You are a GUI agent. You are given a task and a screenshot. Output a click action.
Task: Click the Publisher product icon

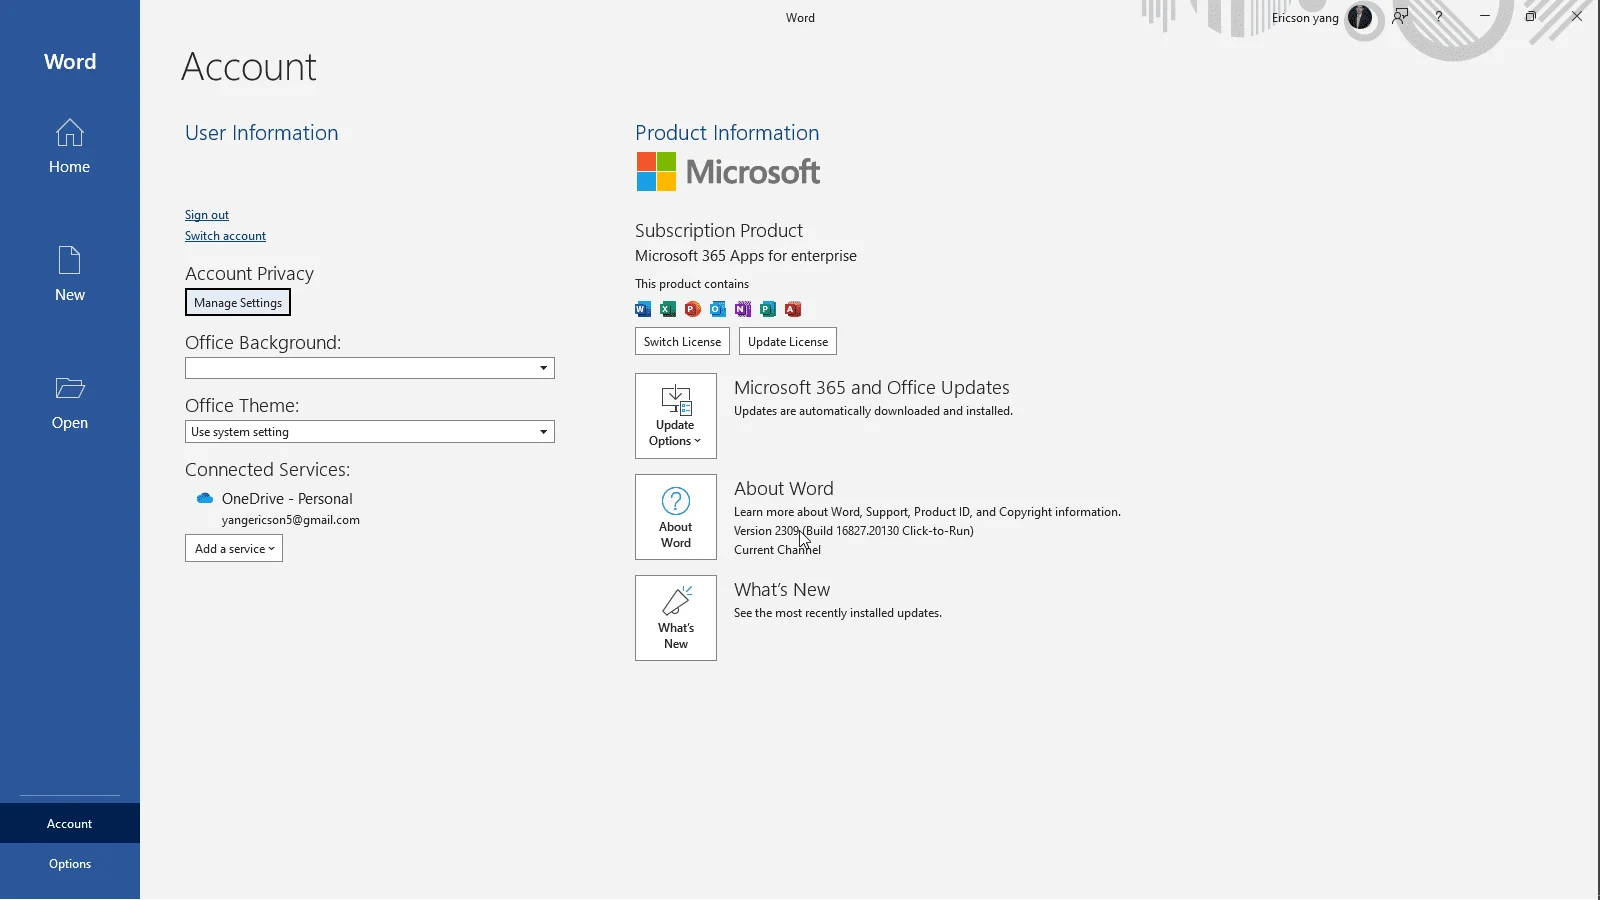pos(768,309)
